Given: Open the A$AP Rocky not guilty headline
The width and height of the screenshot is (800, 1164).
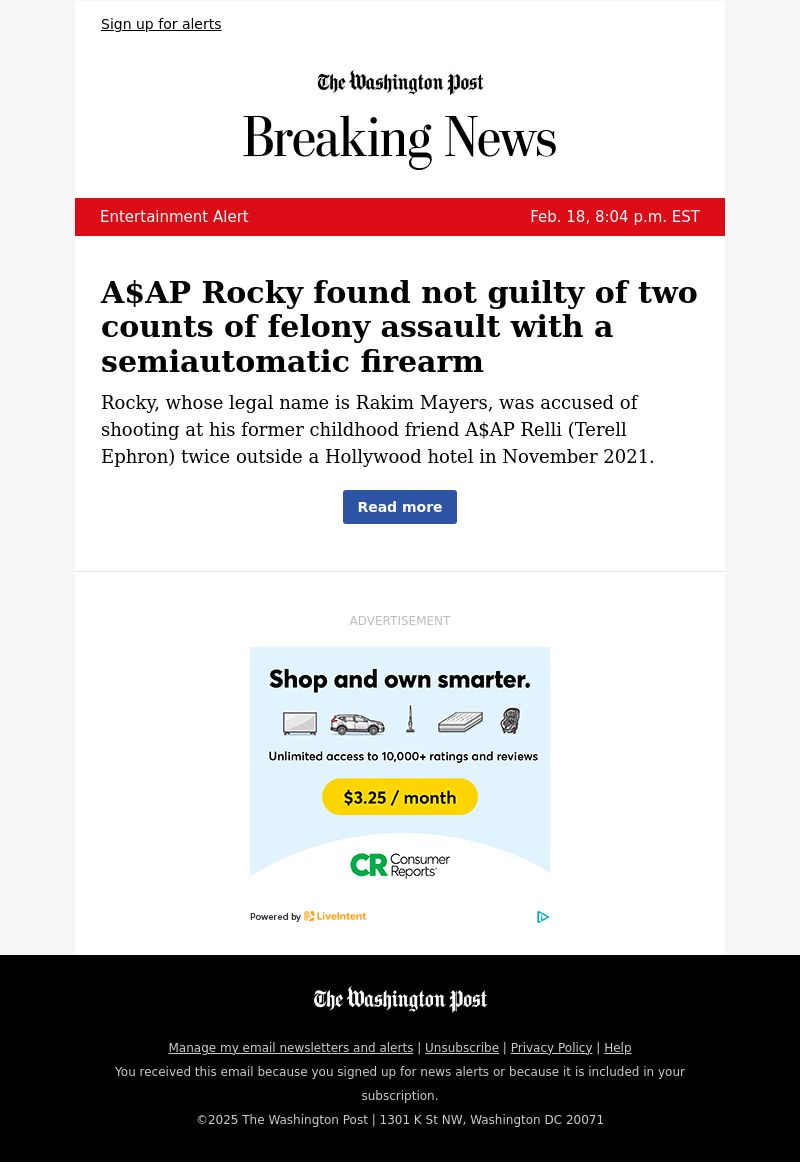Looking at the screenshot, I should pyautogui.click(x=399, y=327).
